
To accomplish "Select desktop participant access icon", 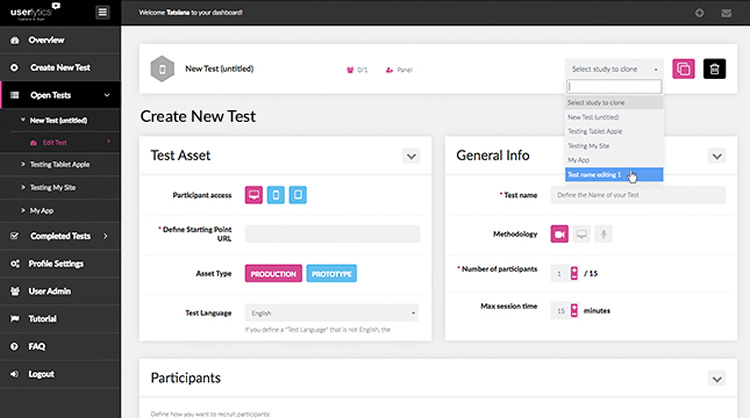I will click(254, 194).
